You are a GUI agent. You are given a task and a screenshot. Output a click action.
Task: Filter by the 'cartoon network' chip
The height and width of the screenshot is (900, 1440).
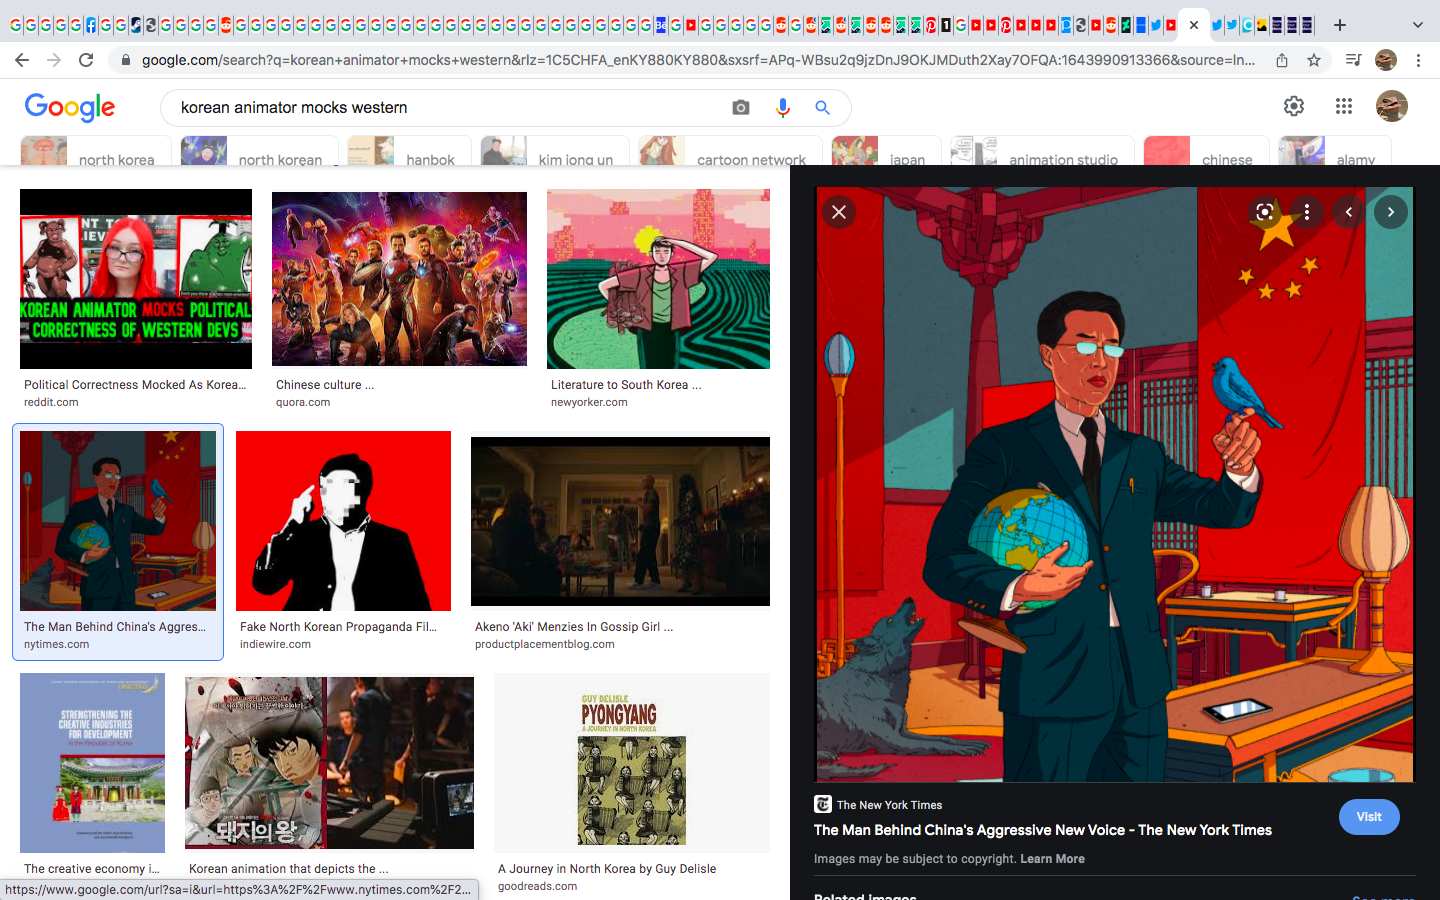tap(730, 151)
